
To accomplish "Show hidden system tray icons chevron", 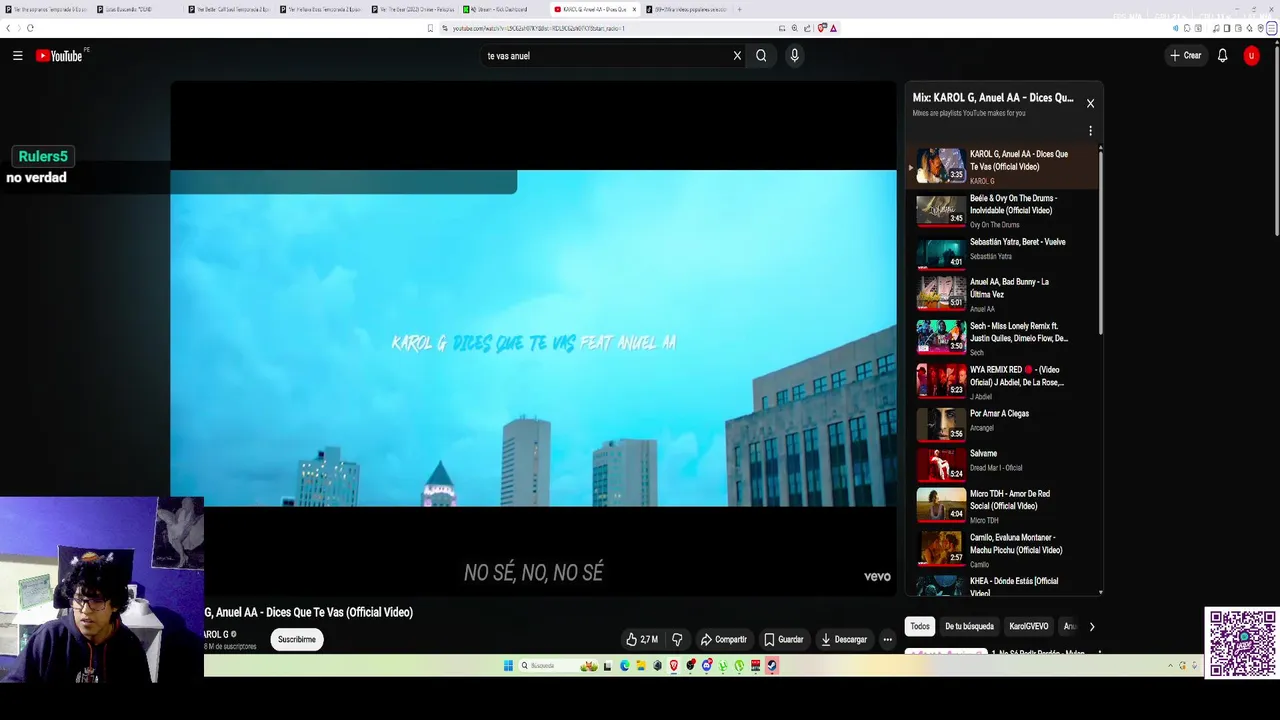I will [1170, 666].
